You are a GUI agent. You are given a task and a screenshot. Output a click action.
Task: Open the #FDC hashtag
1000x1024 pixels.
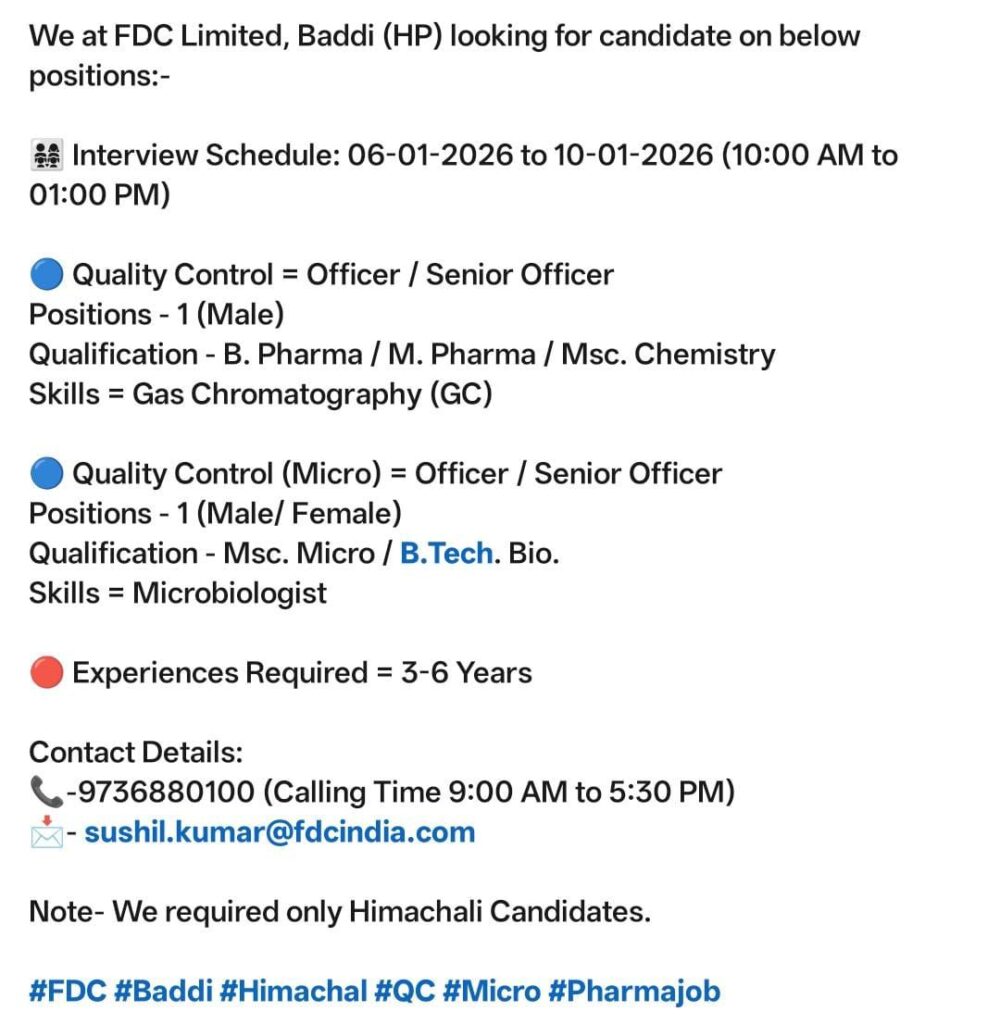pos(67,992)
